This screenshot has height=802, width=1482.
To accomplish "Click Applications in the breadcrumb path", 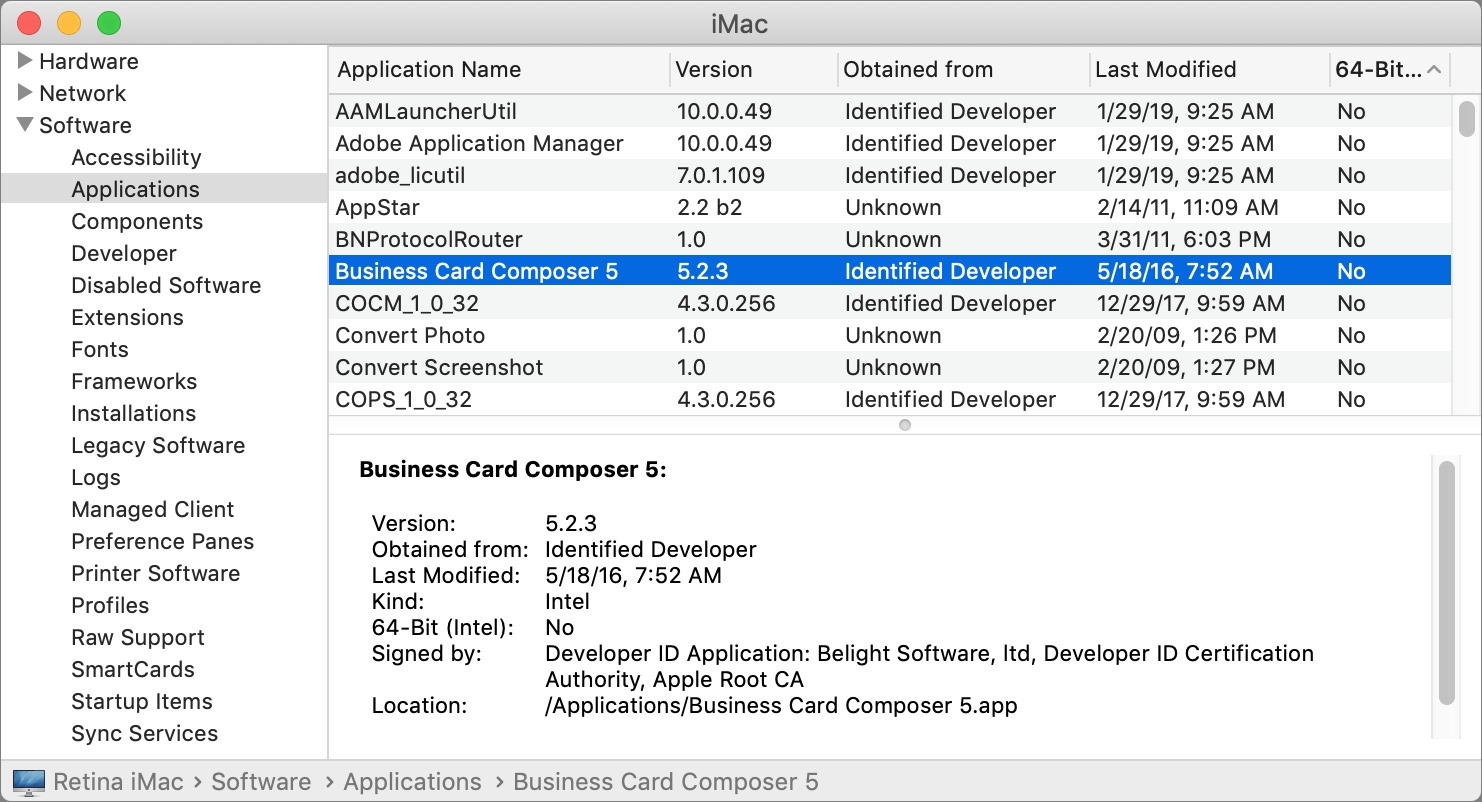I will 412,781.
